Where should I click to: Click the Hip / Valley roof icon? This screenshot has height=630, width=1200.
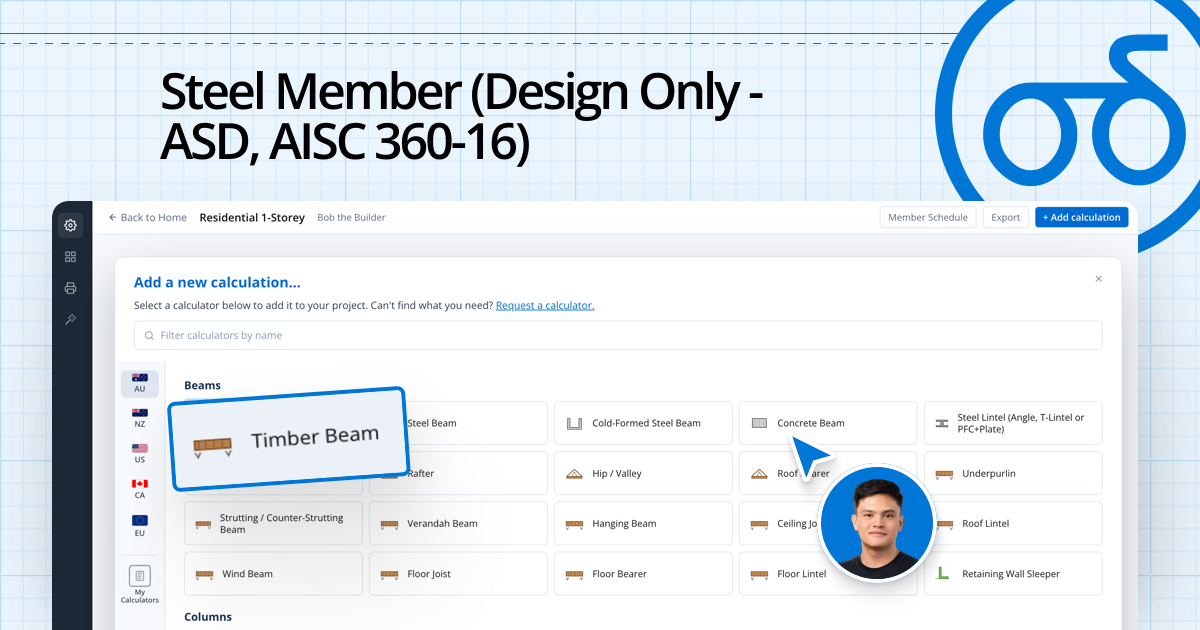[x=574, y=473]
